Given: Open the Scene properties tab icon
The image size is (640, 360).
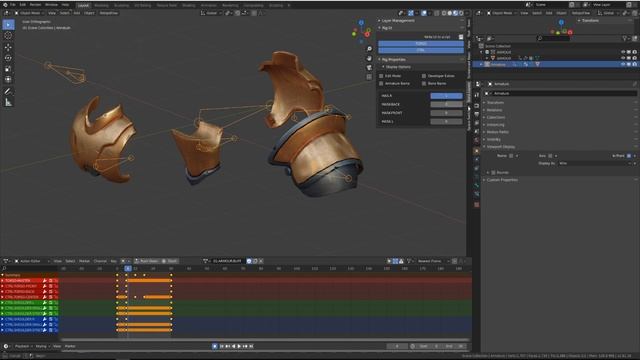Looking at the screenshot, I should (477, 131).
